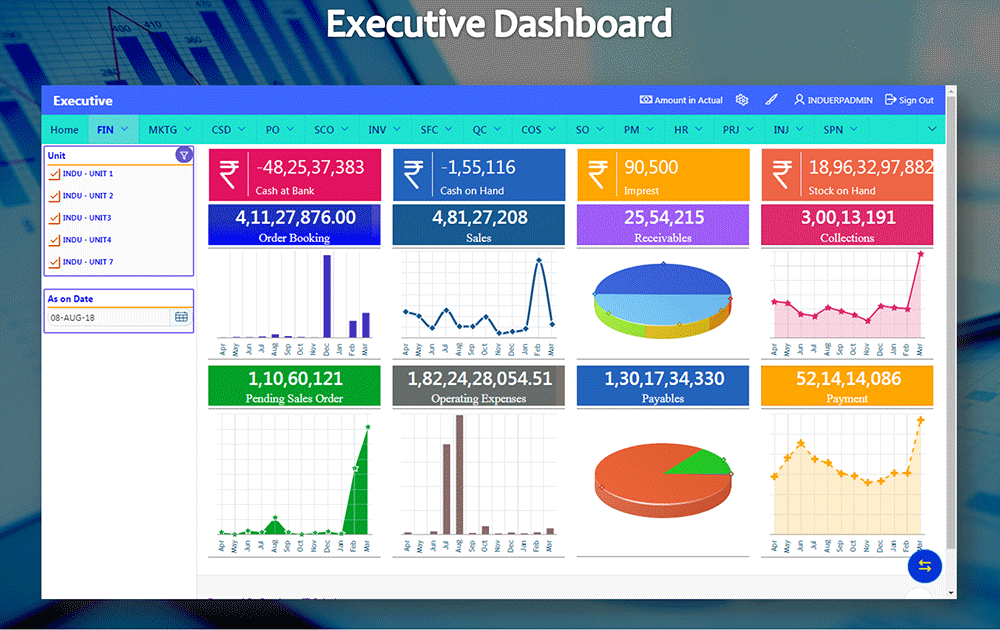Uncheck the INDU - UNIT 1 checkbox
The width and height of the screenshot is (1000, 630).
tap(54, 174)
